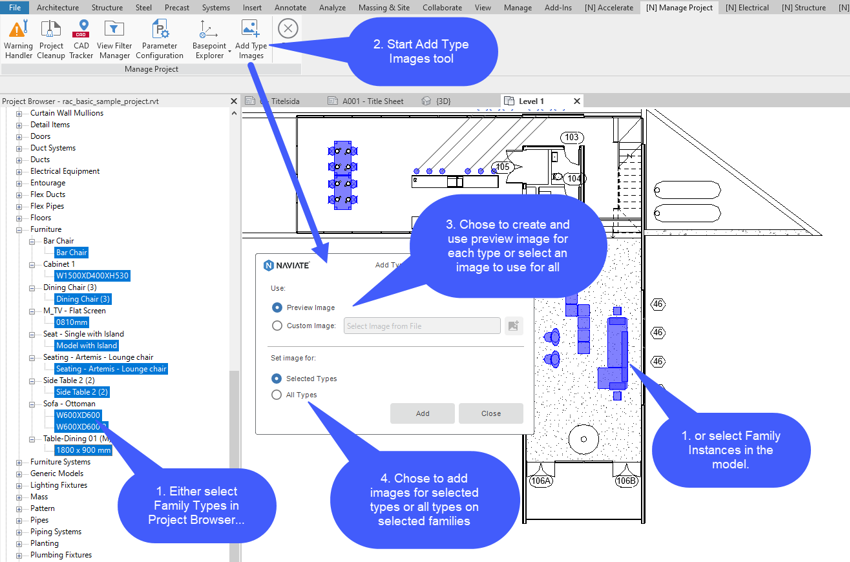The image size is (850, 562).
Task: Open the View Filter Manager
Action: tap(114, 39)
